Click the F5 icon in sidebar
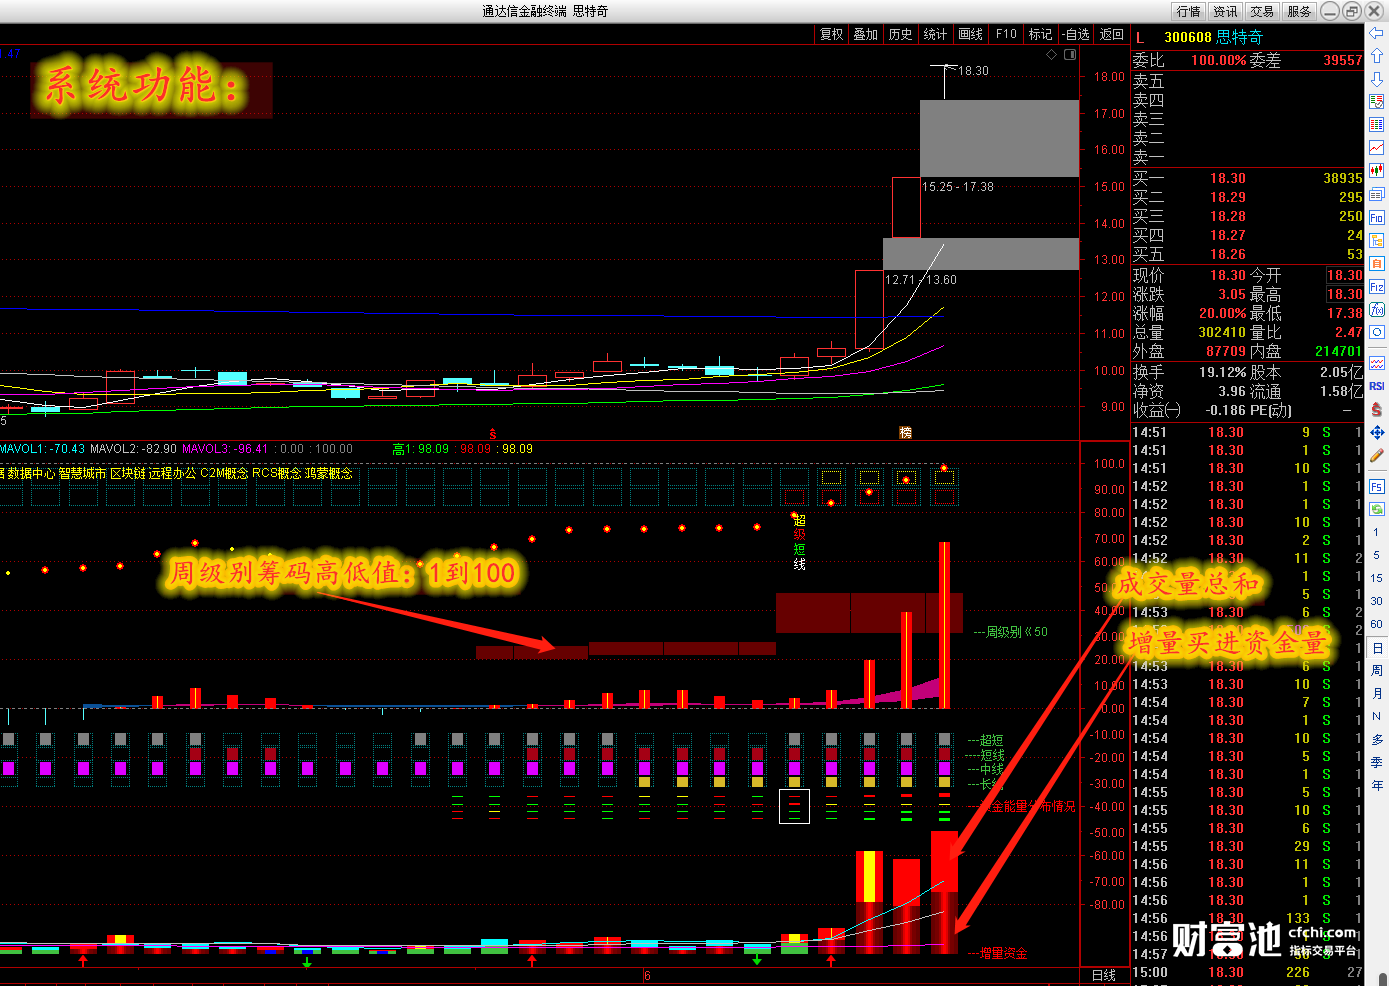This screenshot has height=986, width=1389. [x=1377, y=487]
